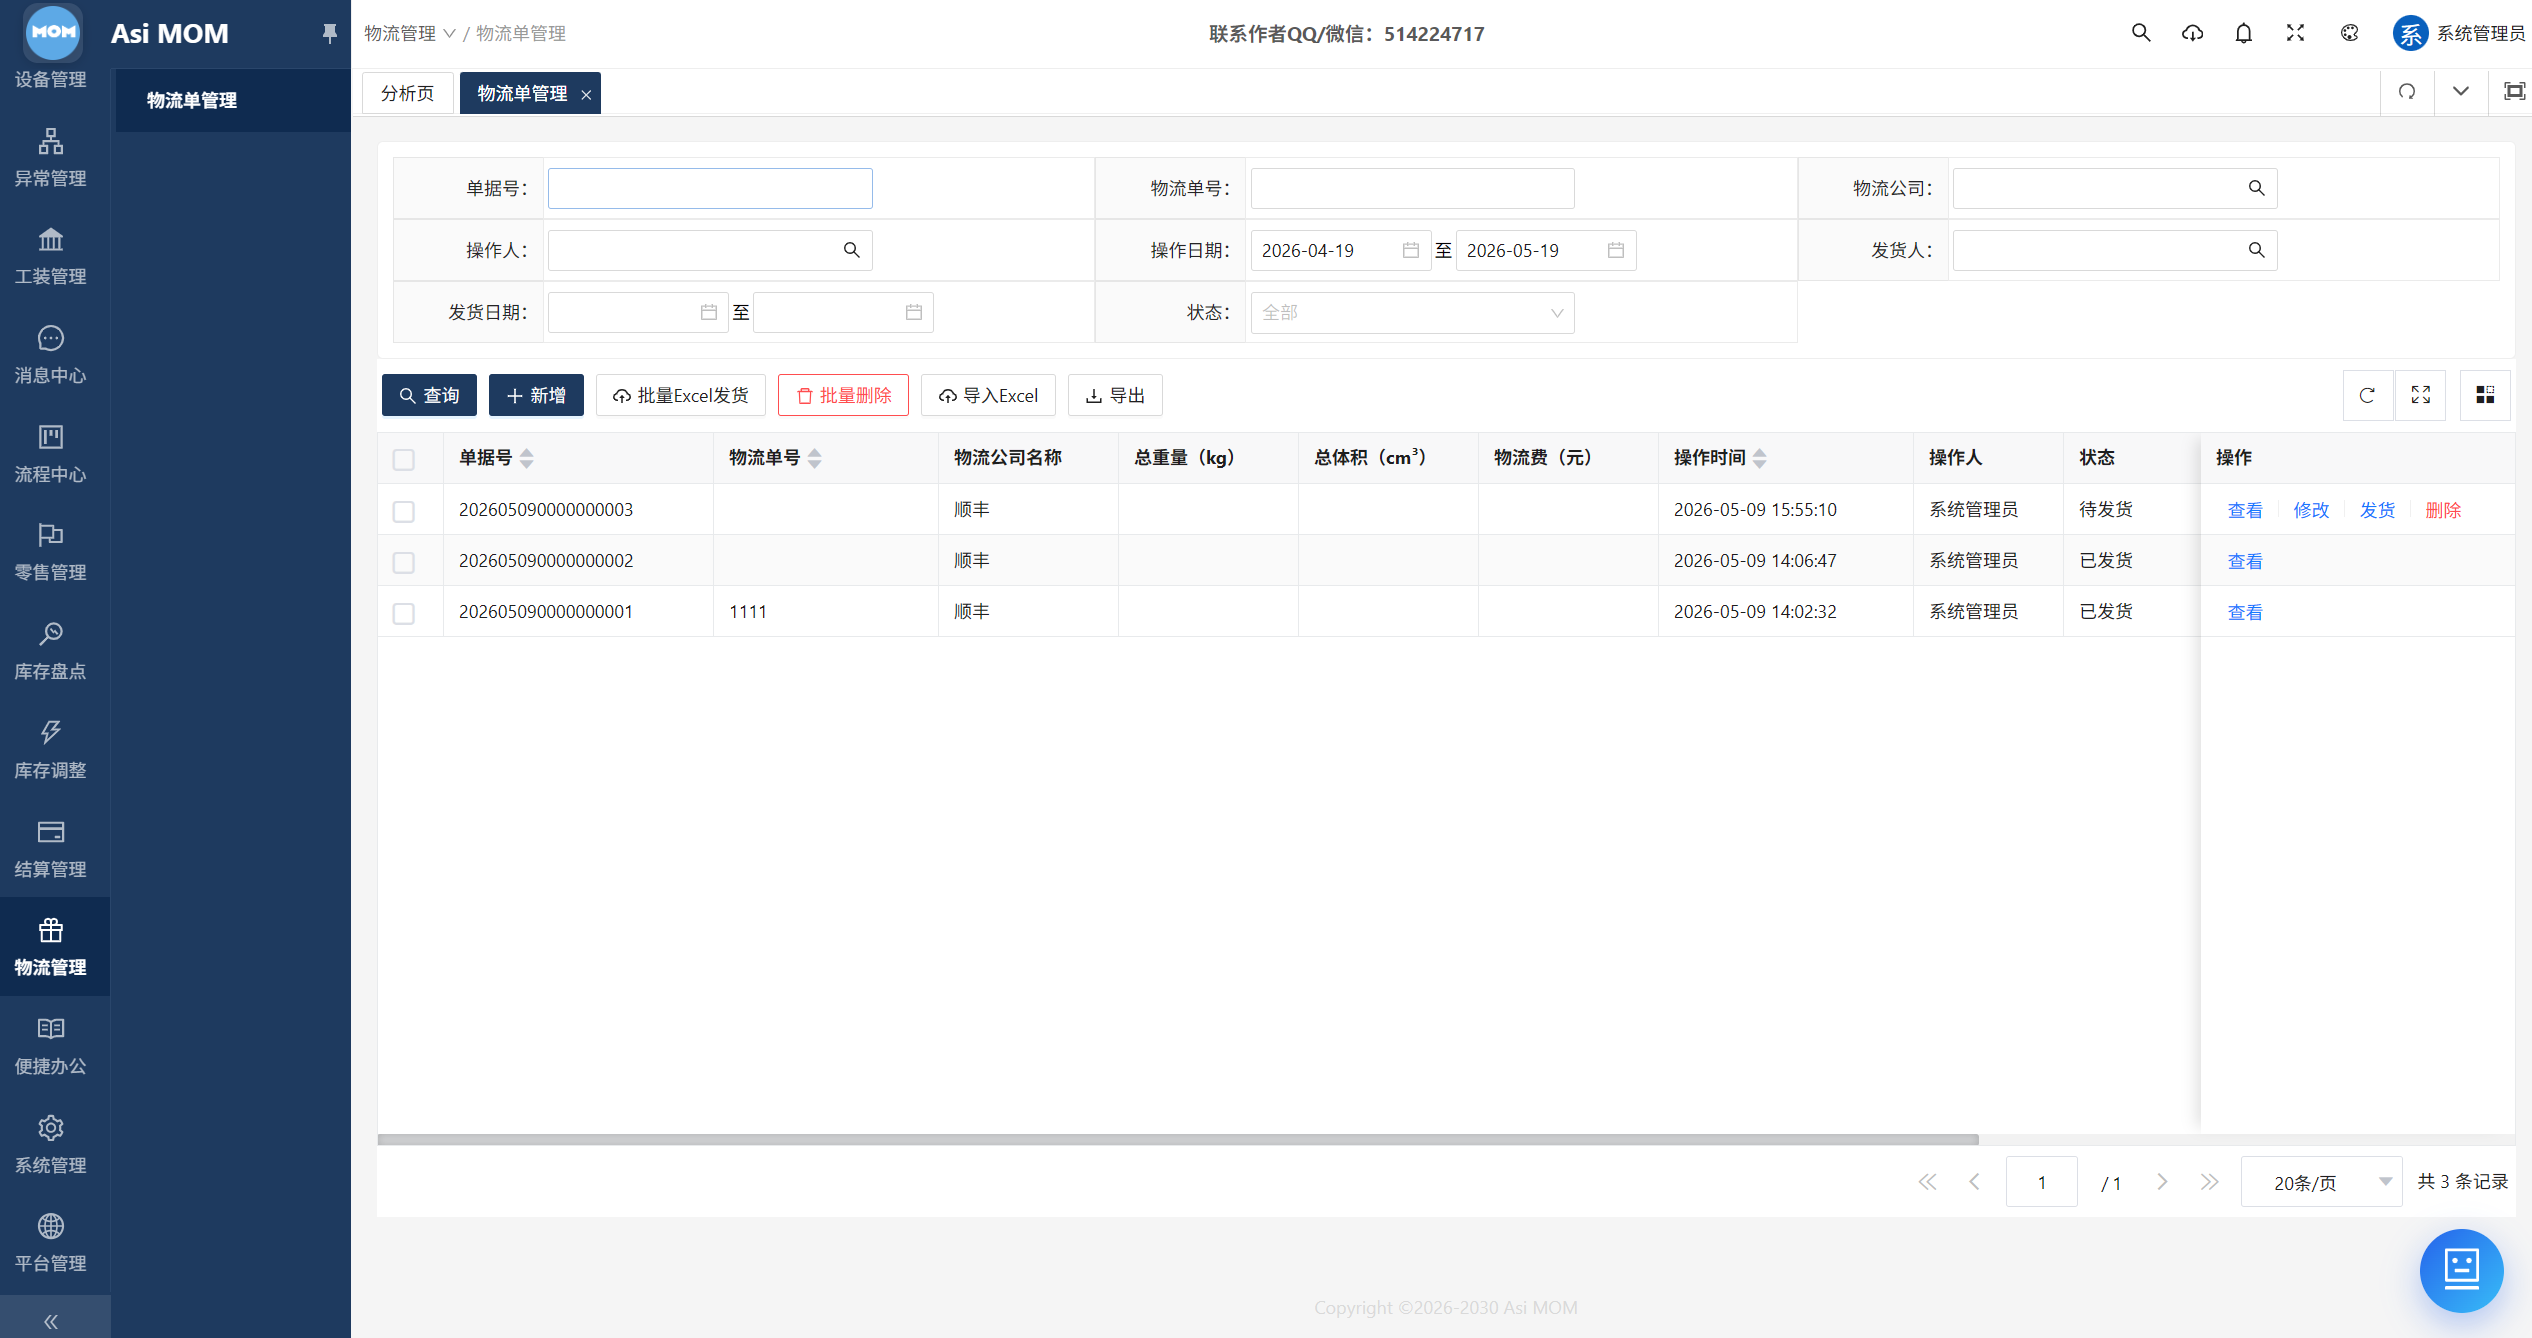
Task: Open 系统管理 in the sidebar
Action: click(x=51, y=1146)
